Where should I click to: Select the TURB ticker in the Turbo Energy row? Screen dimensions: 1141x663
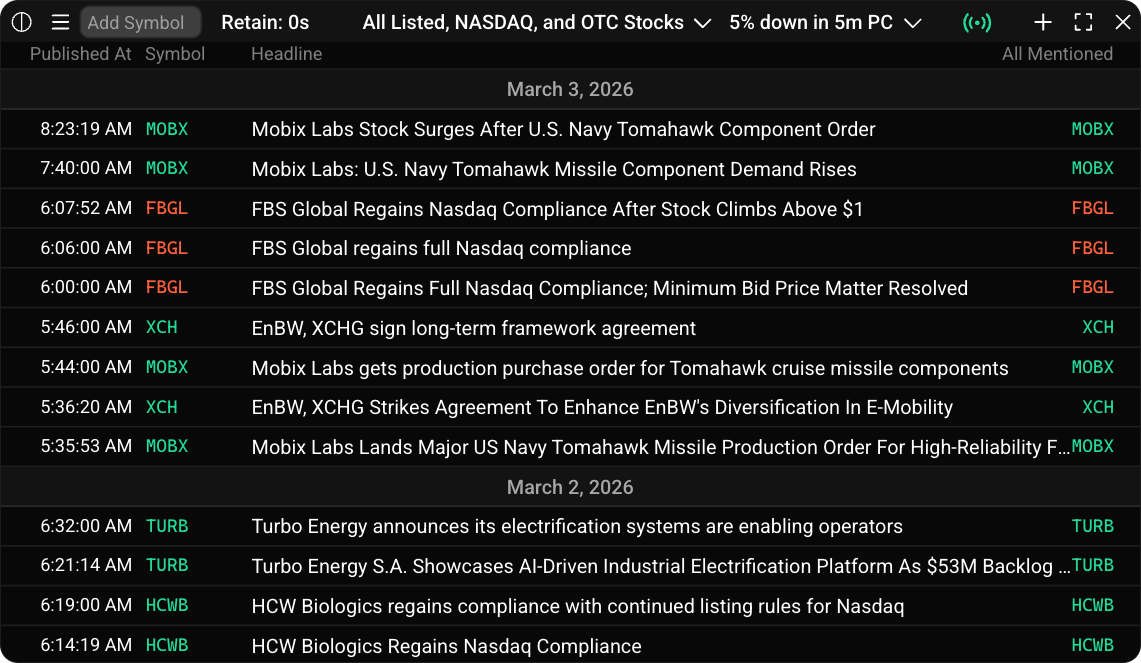coord(166,525)
